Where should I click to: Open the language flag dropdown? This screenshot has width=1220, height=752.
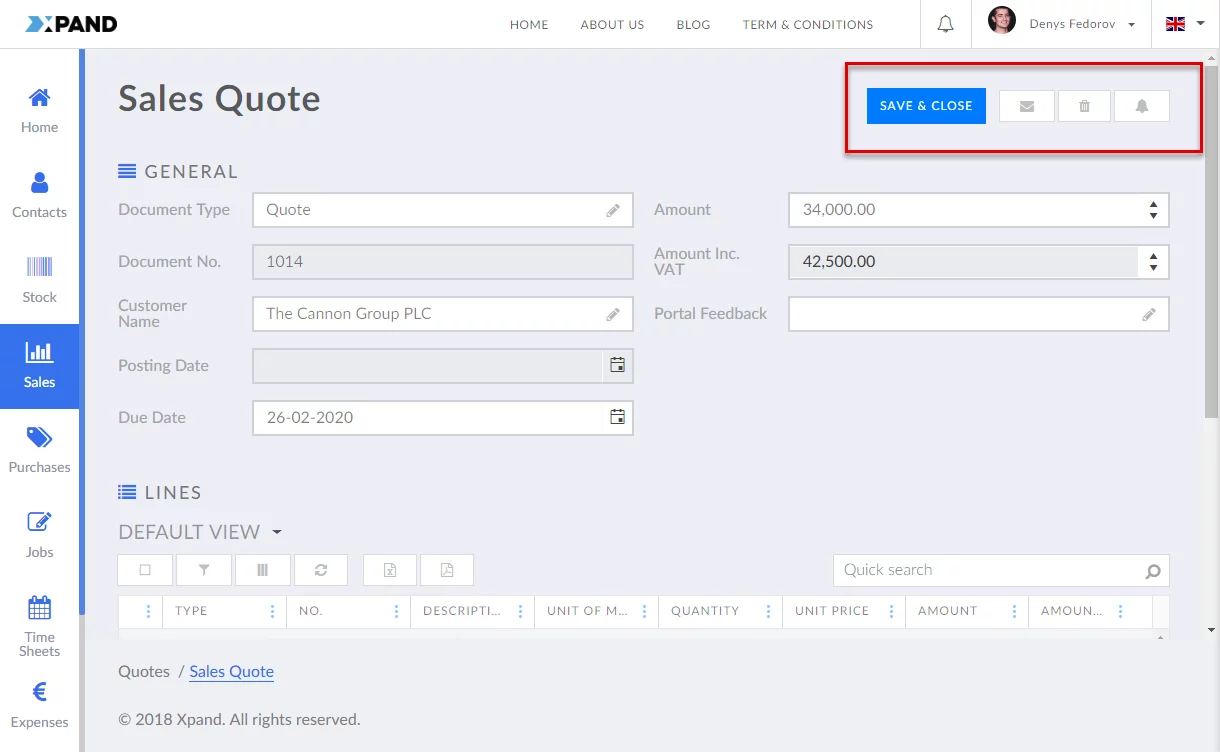(x=1185, y=24)
